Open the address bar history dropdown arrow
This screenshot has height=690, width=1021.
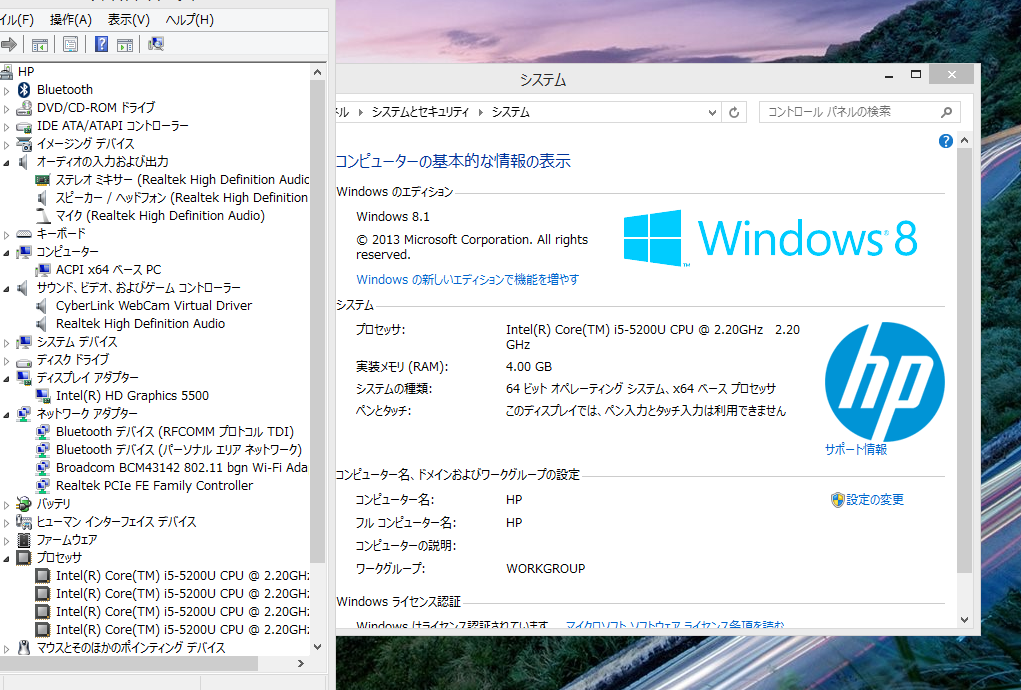pyautogui.click(x=712, y=113)
